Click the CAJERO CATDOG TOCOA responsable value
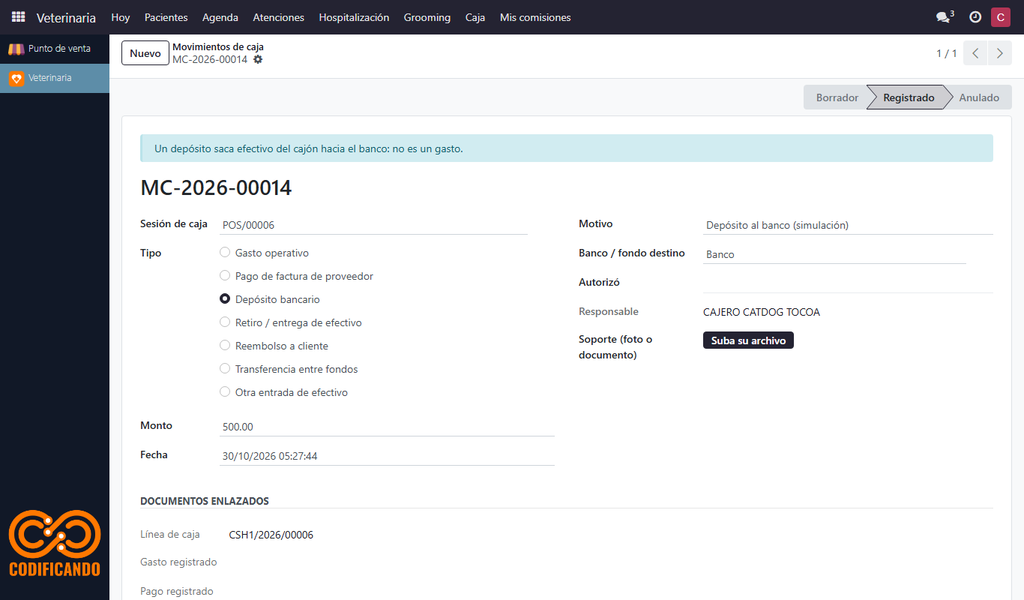 pos(761,312)
